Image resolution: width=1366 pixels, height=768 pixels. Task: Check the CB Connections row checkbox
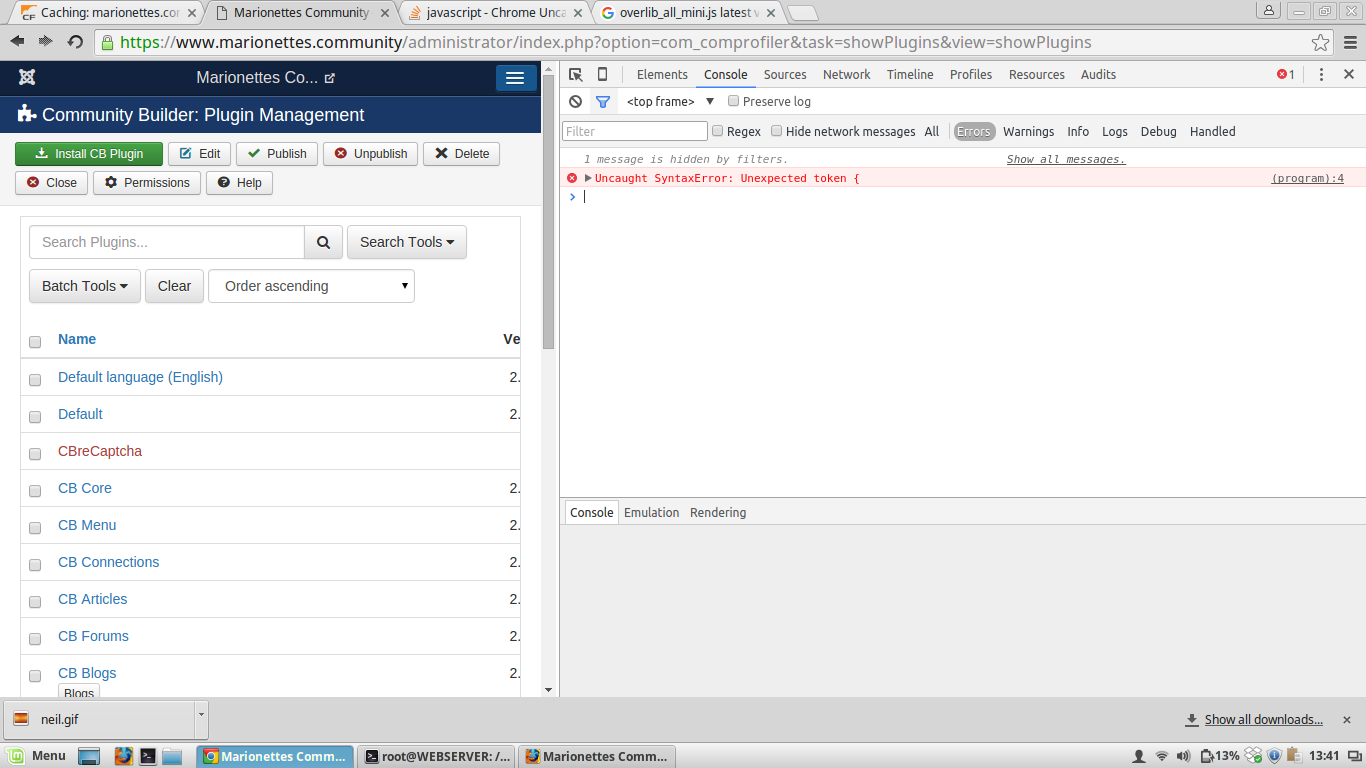[35, 565]
